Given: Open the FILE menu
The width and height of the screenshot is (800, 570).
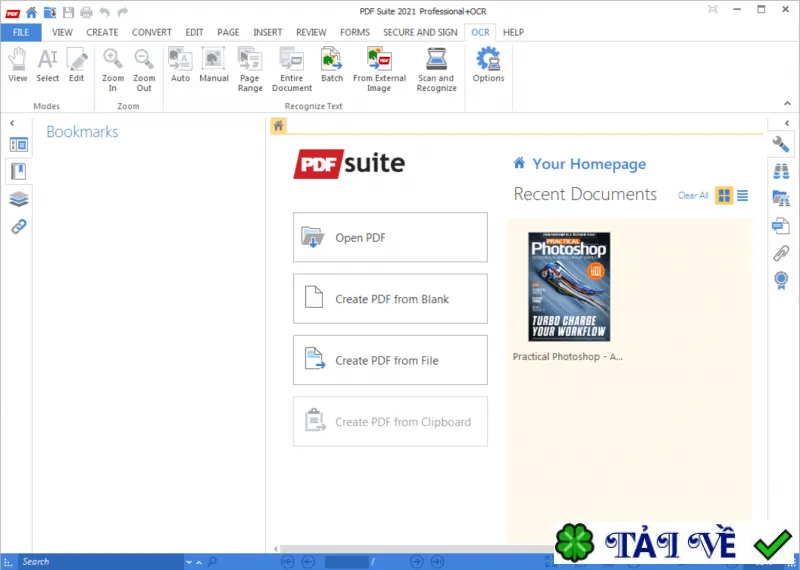Looking at the screenshot, I should [x=21, y=32].
